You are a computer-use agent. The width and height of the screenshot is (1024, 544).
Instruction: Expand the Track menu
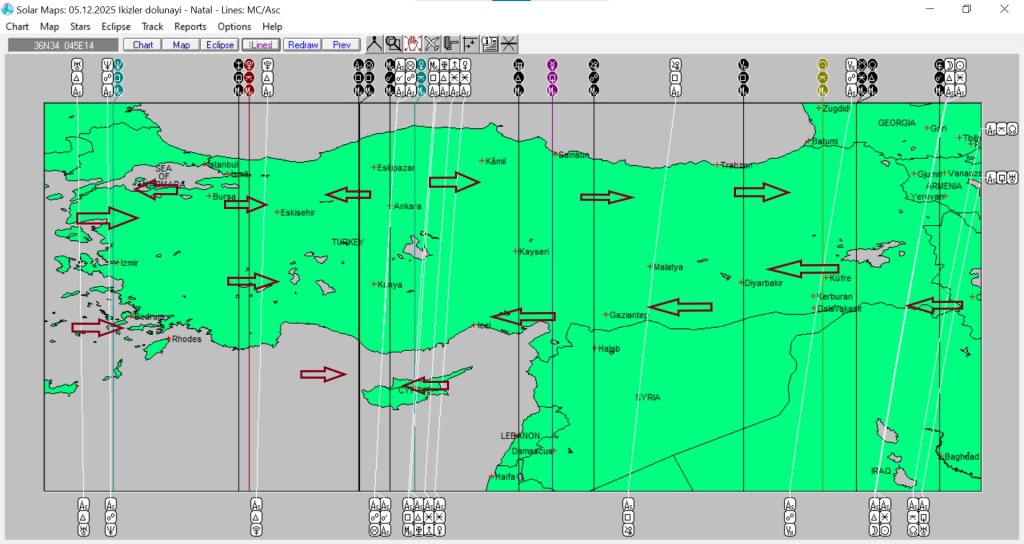(152, 27)
